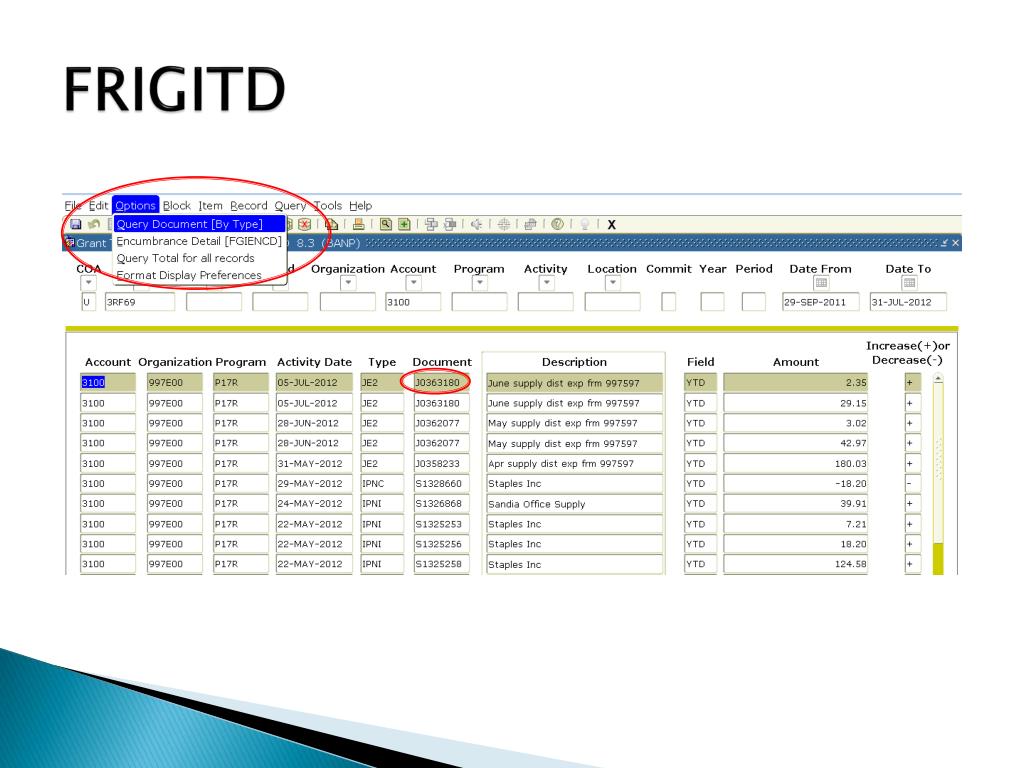The width and height of the screenshot is (1024, 768).
Task: Click the magnifier document display icon
Action: click(x=386, y=224)
